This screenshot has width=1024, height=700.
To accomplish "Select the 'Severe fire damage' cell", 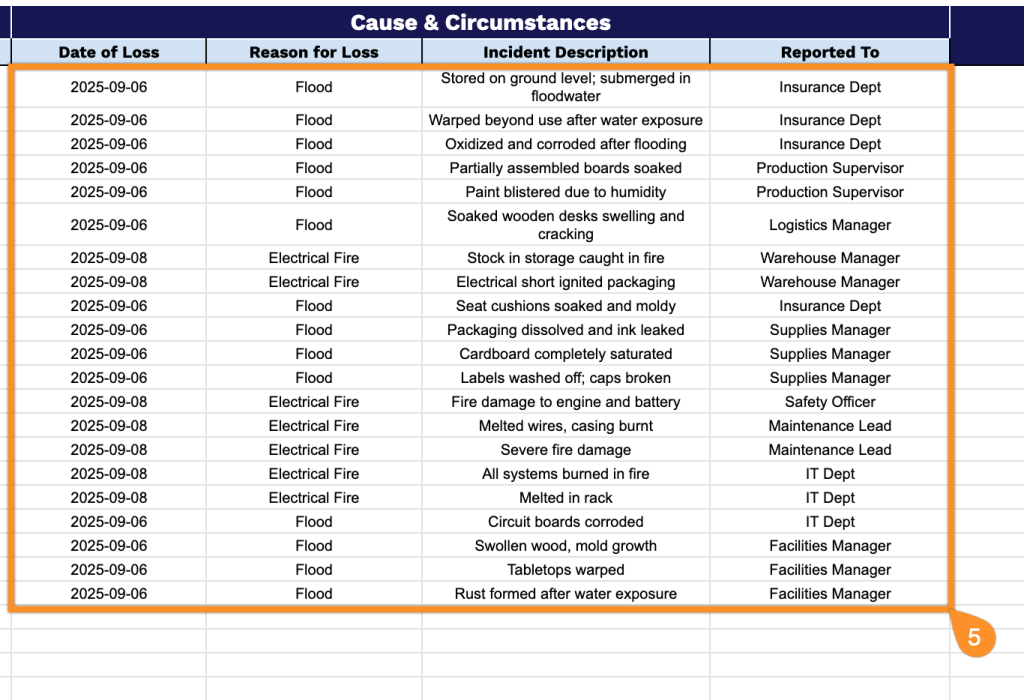I will click(x=566, y=450).
